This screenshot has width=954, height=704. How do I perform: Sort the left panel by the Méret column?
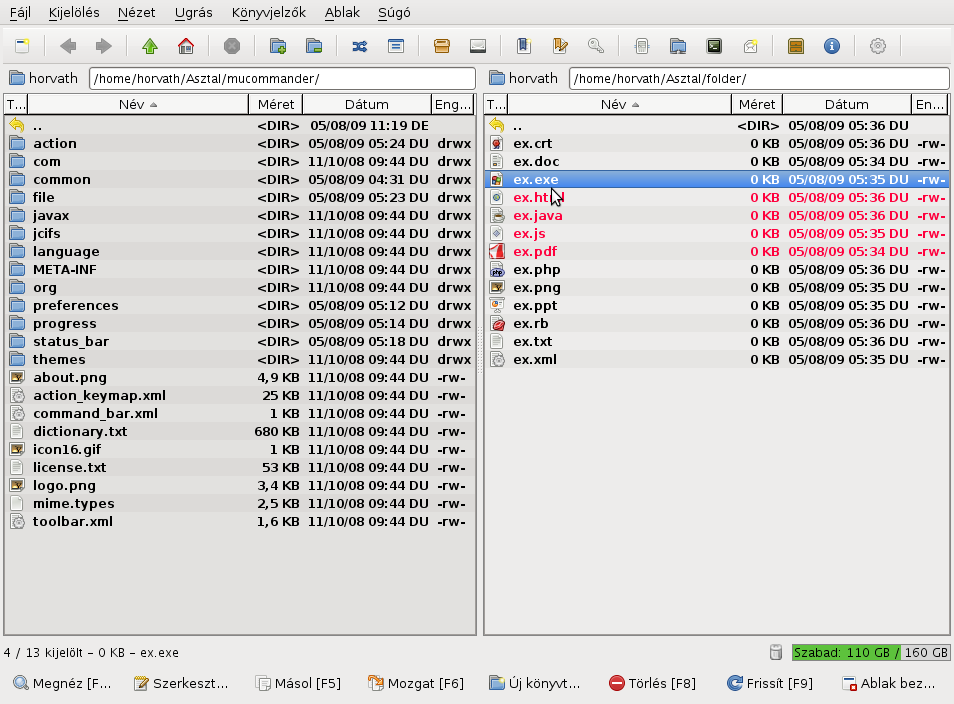point(276,105)
